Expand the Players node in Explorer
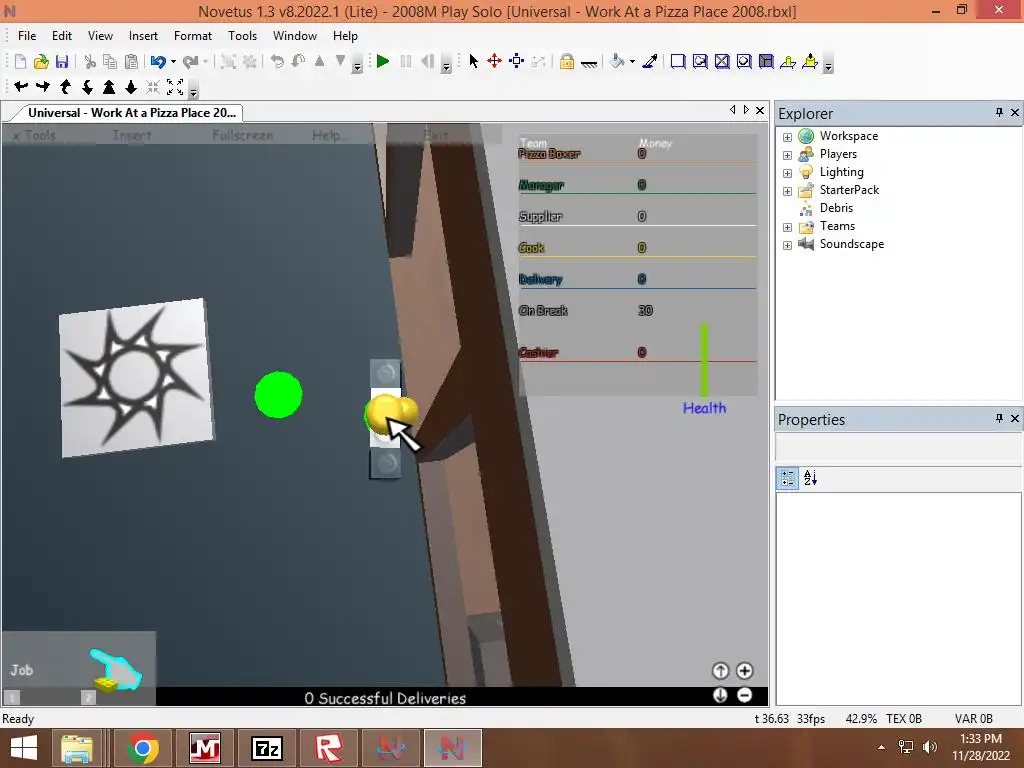The height and width of the screenshot is (768, 1024). click(x=787, y=155)
